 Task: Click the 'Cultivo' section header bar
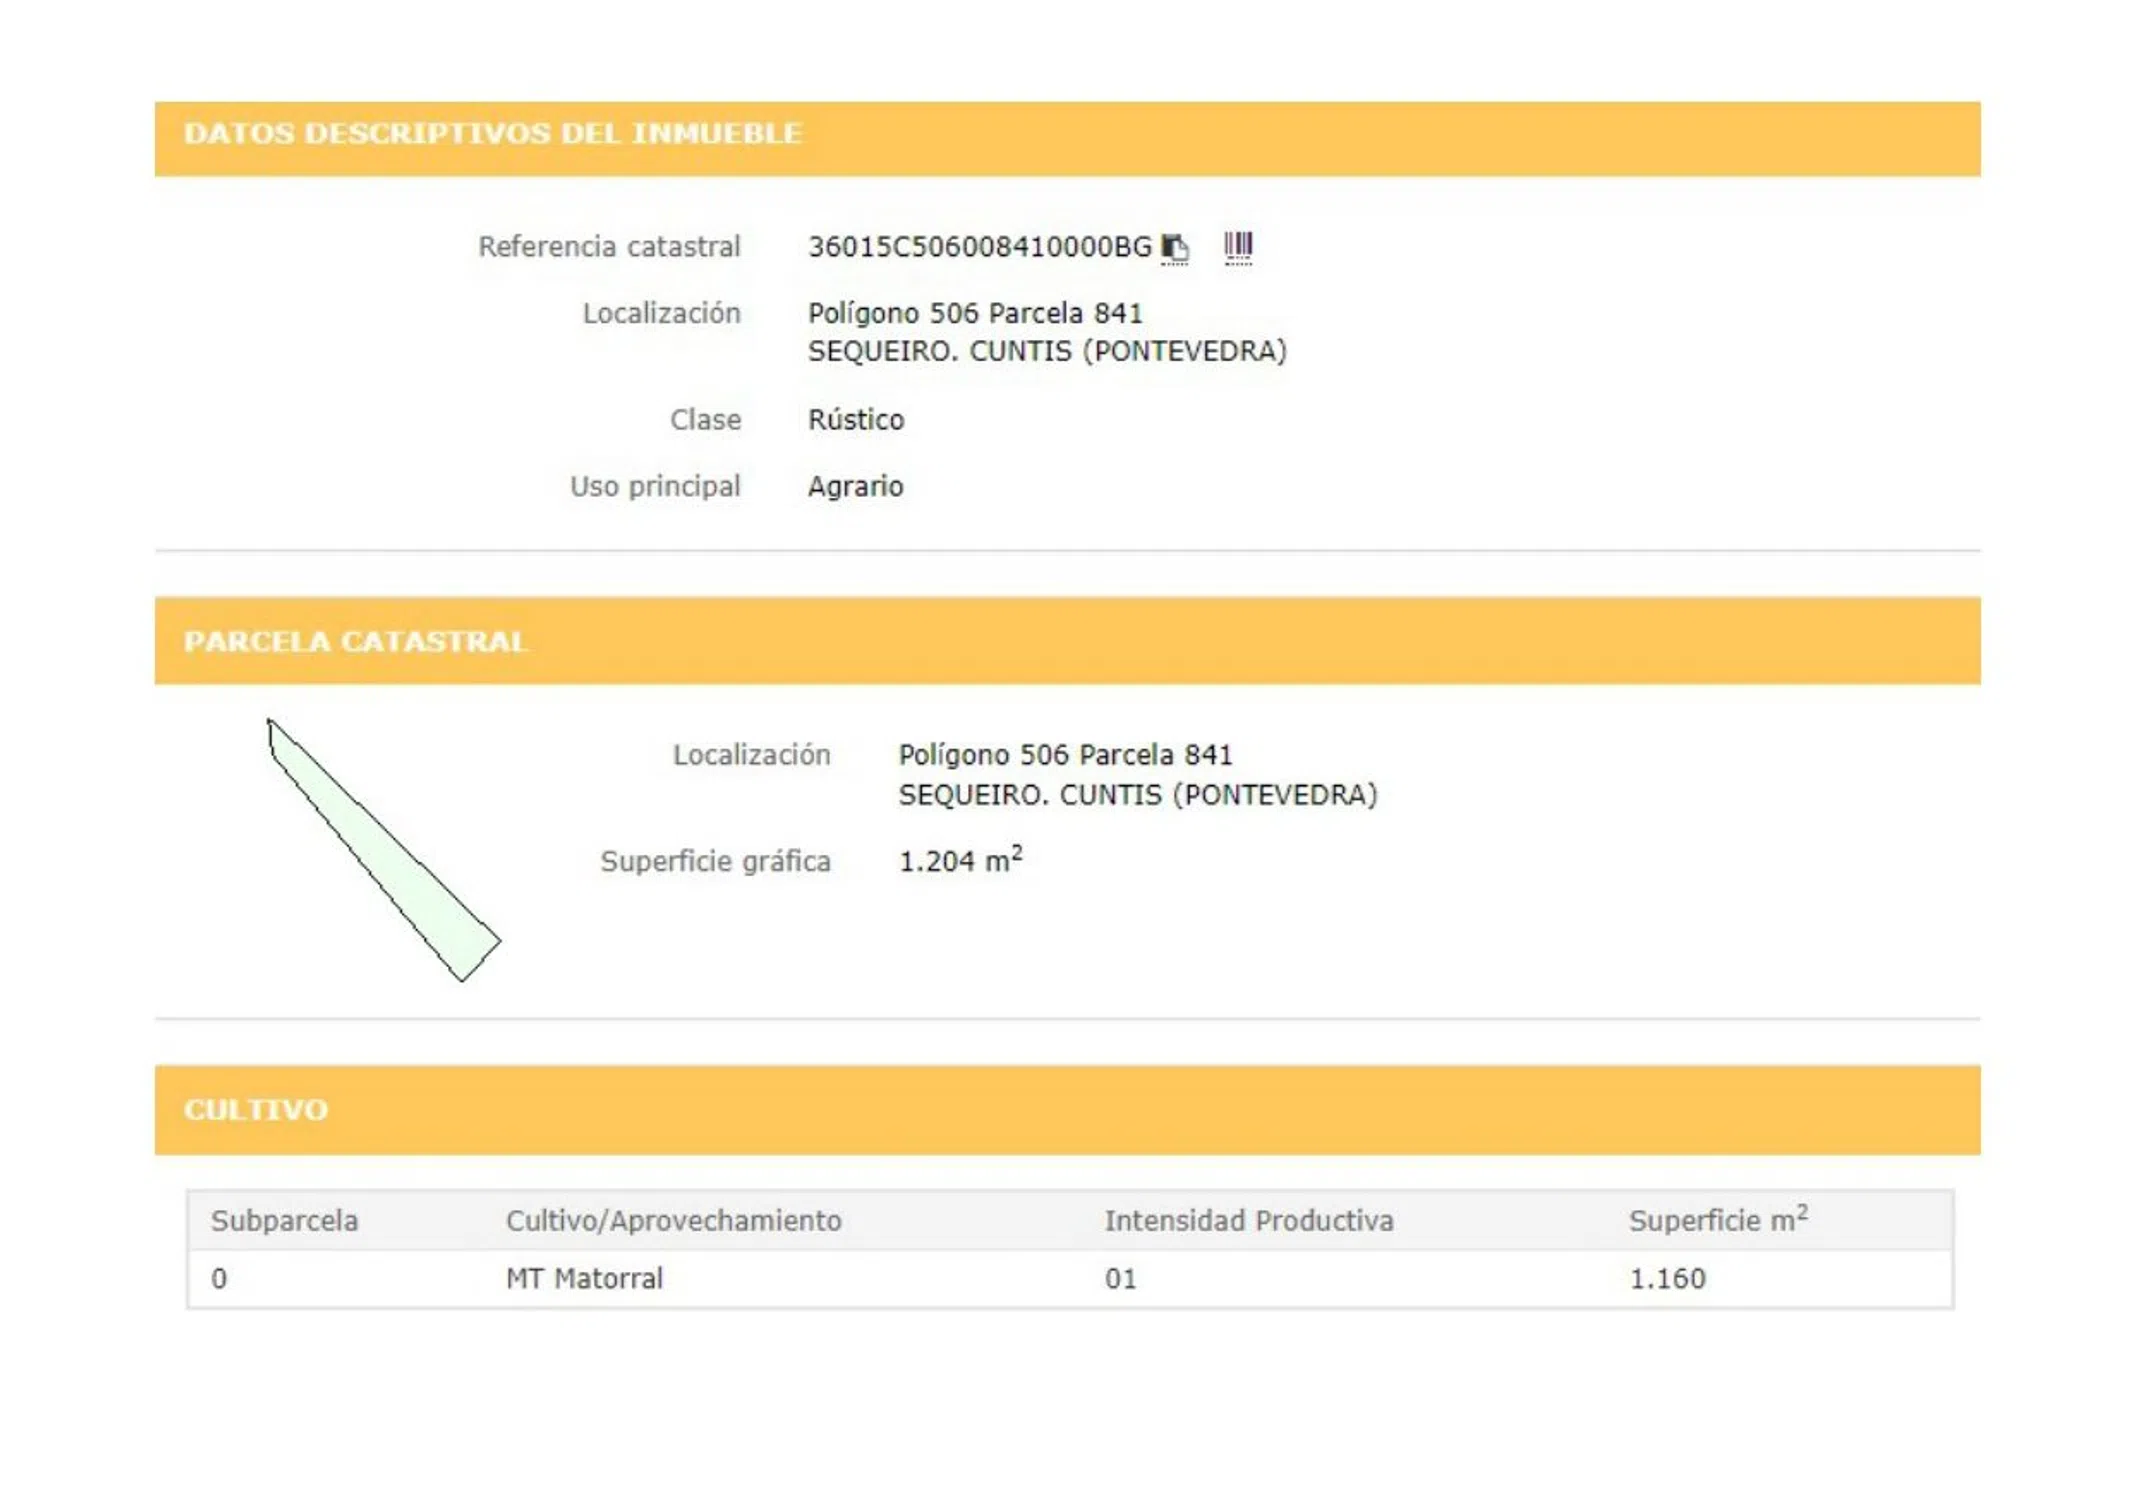[256, 1109]
